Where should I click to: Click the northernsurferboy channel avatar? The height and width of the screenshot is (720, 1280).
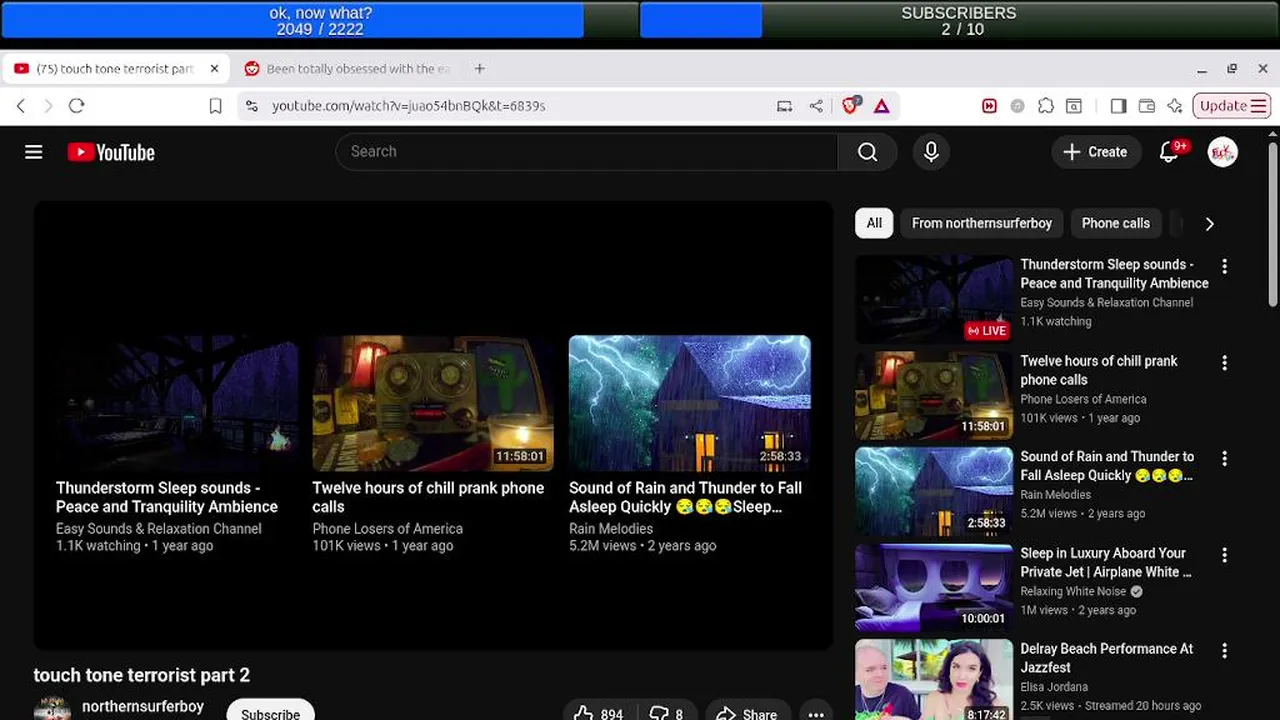coord(52,709)
